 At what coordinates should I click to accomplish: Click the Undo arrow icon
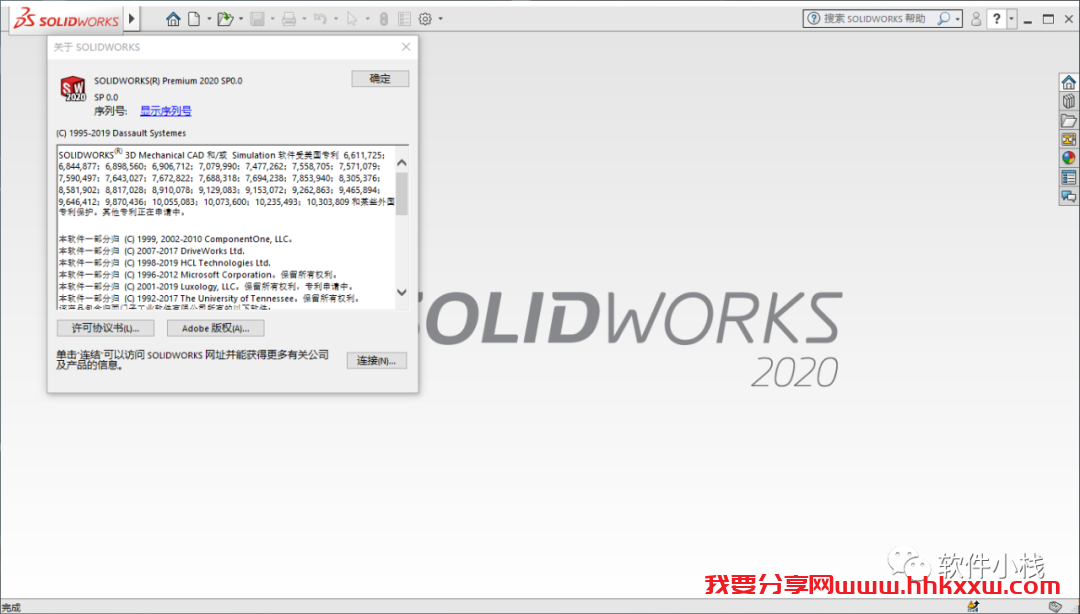320,19
